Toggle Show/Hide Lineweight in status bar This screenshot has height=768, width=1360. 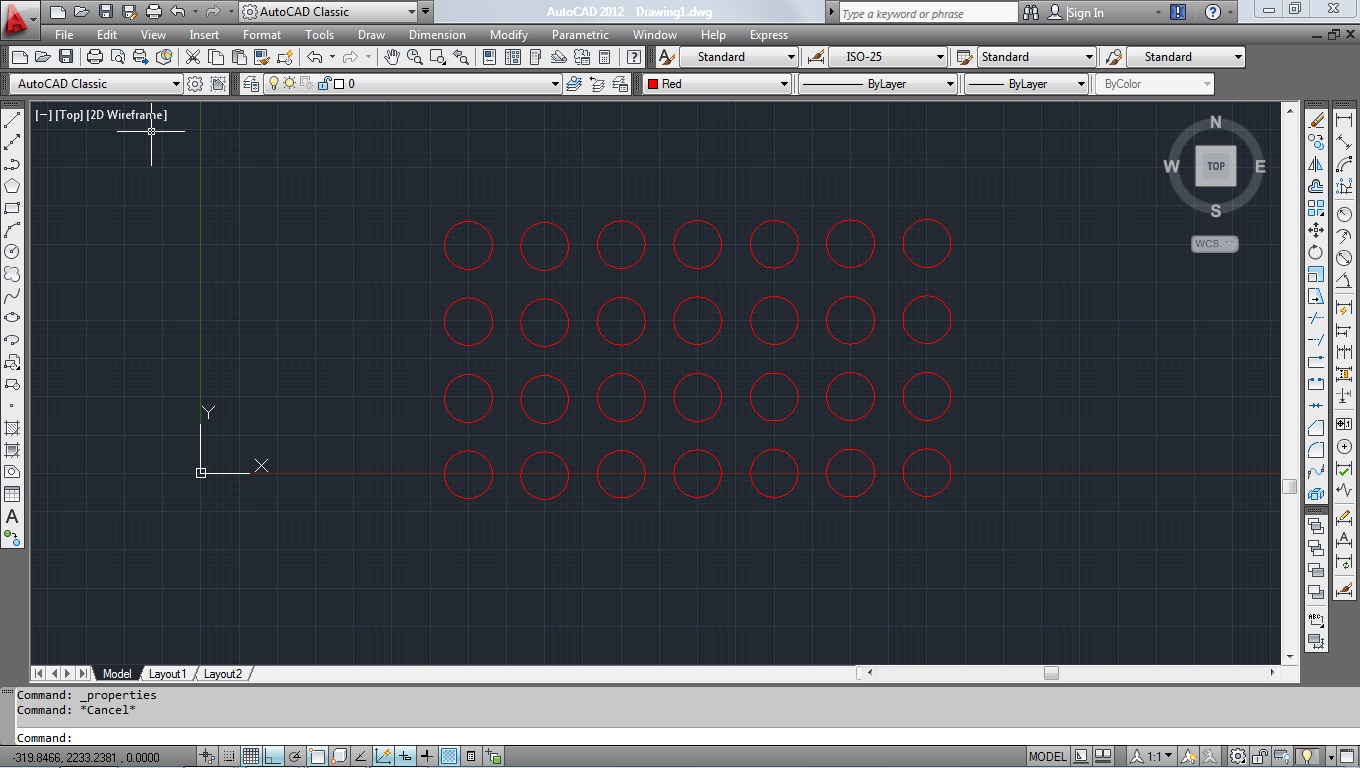pyautogui.click(x=427, y=756)
